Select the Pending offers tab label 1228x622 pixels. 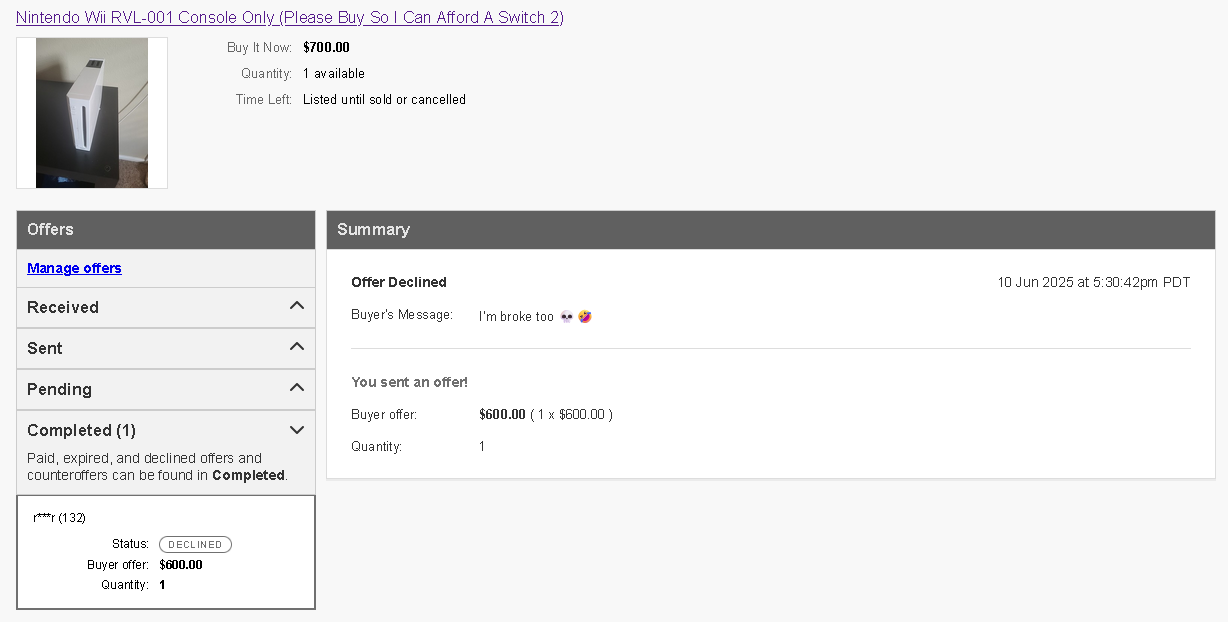(x=59, y=389)
